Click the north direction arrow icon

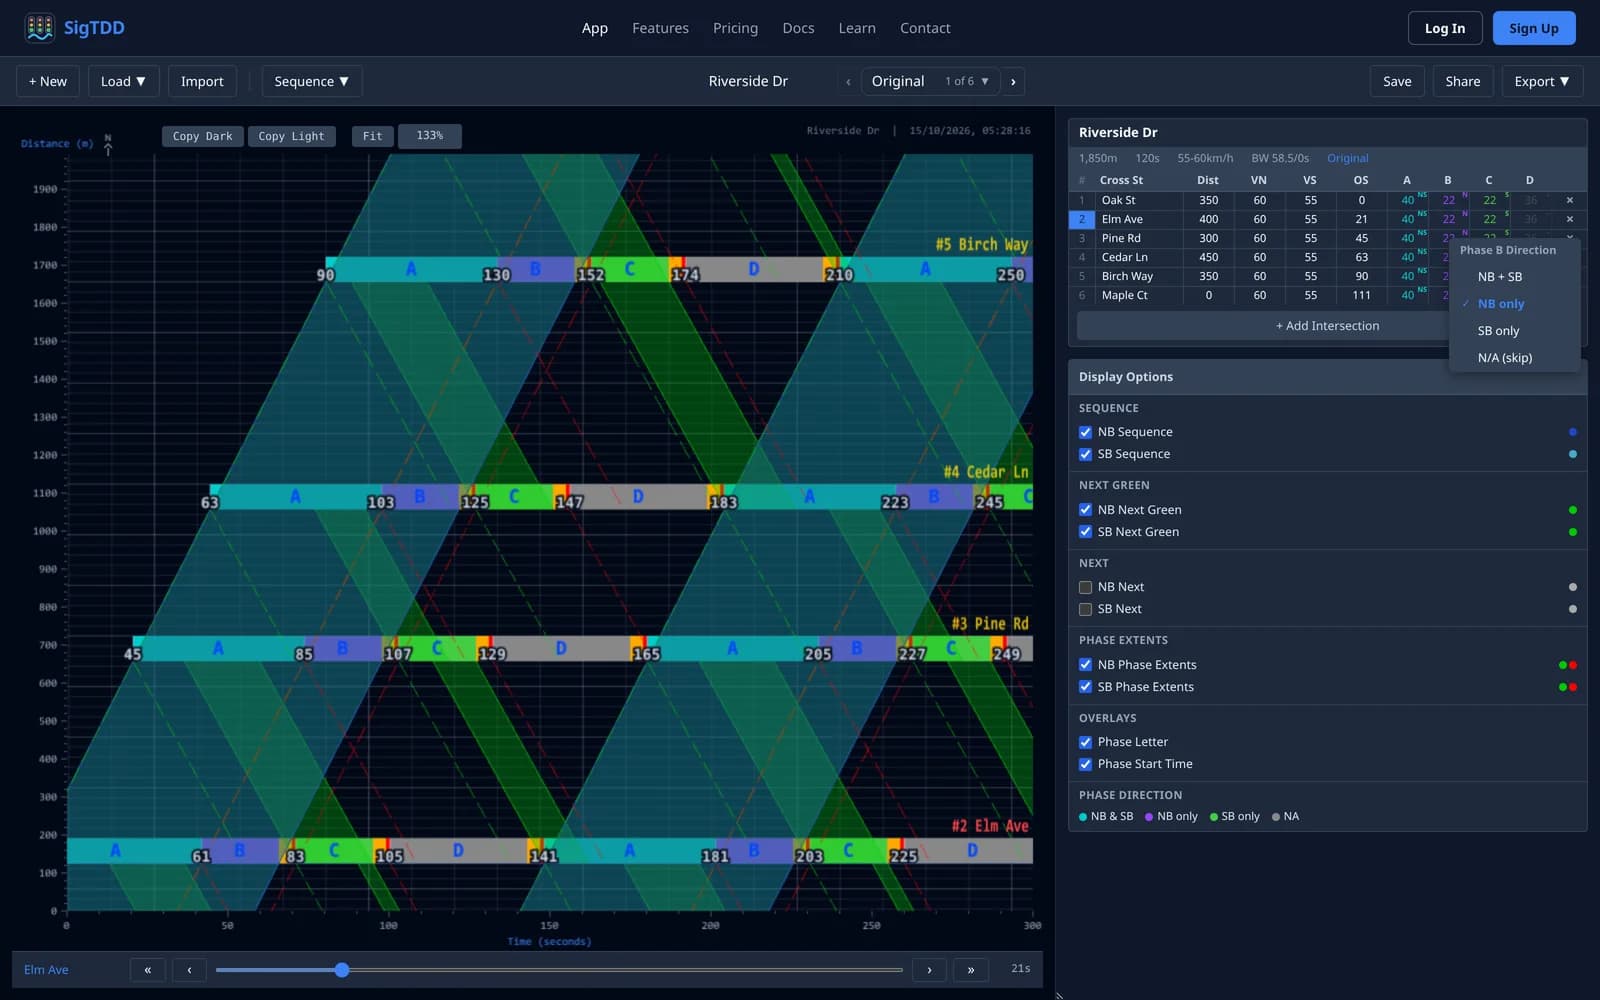(108, 144)
